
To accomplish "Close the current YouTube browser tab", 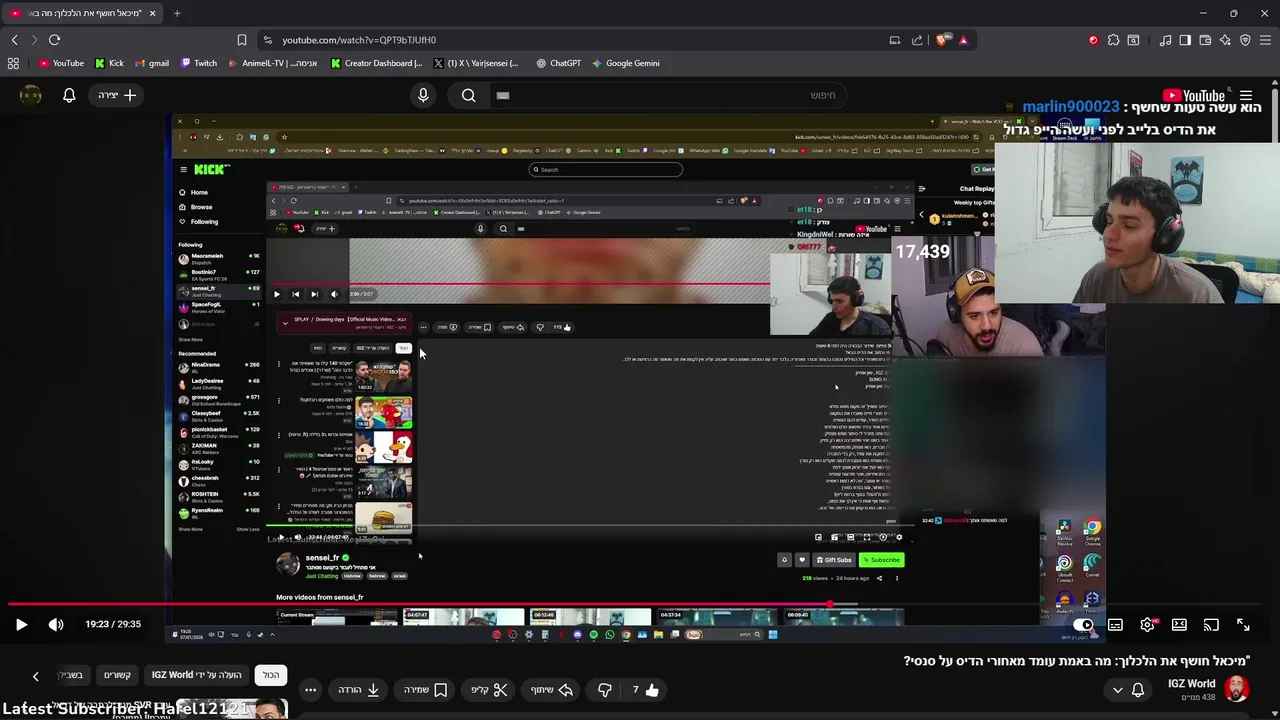I will click(152, 13).
